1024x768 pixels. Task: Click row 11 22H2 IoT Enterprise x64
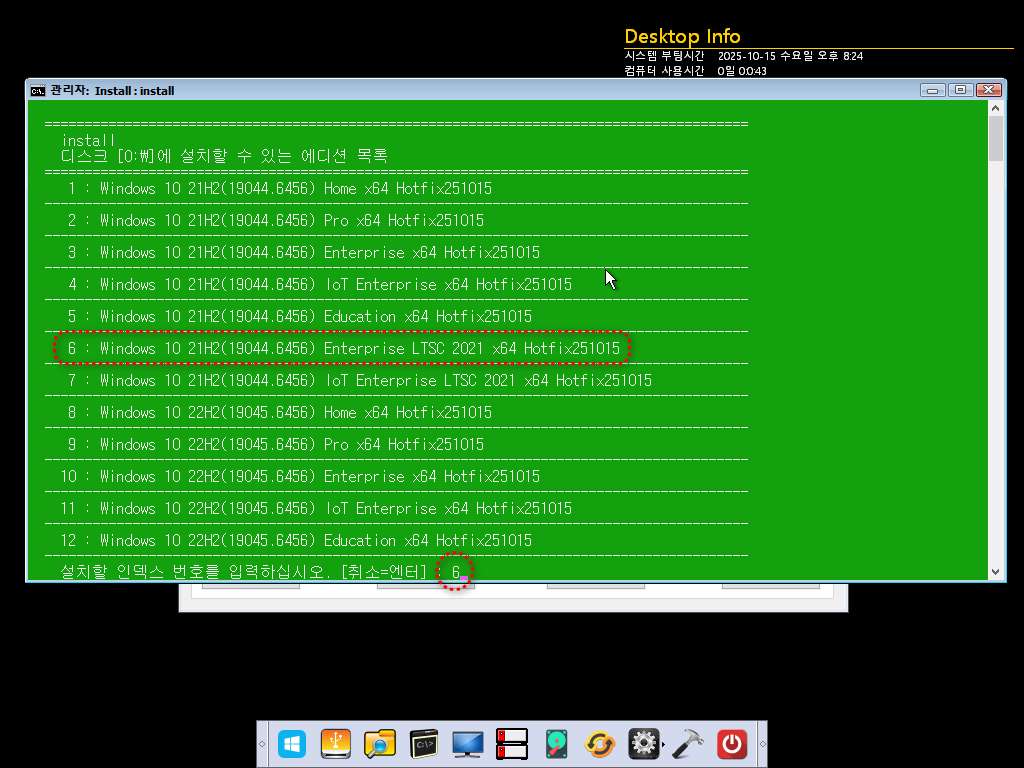(x=316, y=509)
